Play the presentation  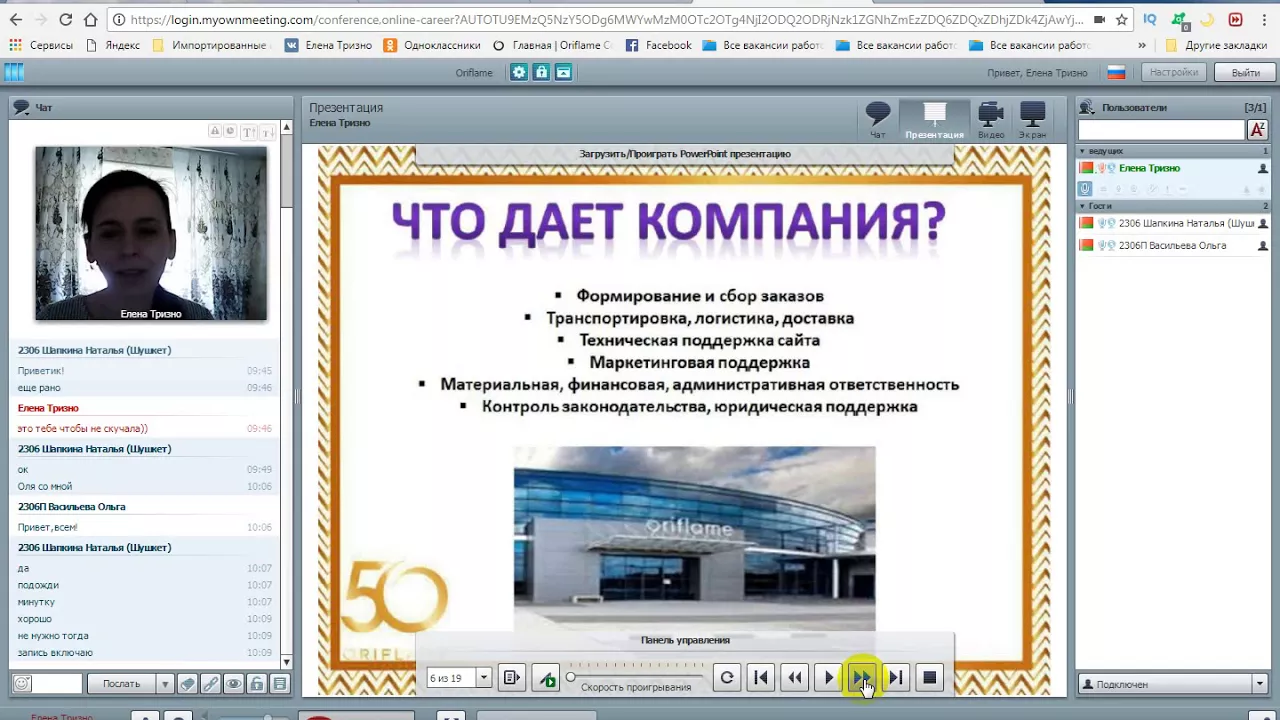[829, 678]
